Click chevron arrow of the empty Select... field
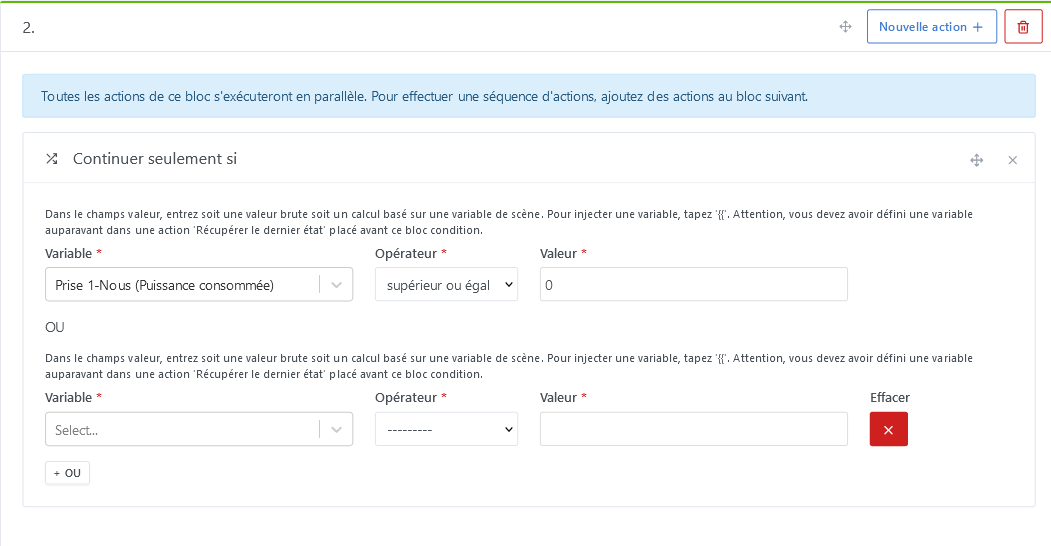Image resolution: width=1051 pixels, height=546 pixels. pyautogui.click(x=336, y=429)
